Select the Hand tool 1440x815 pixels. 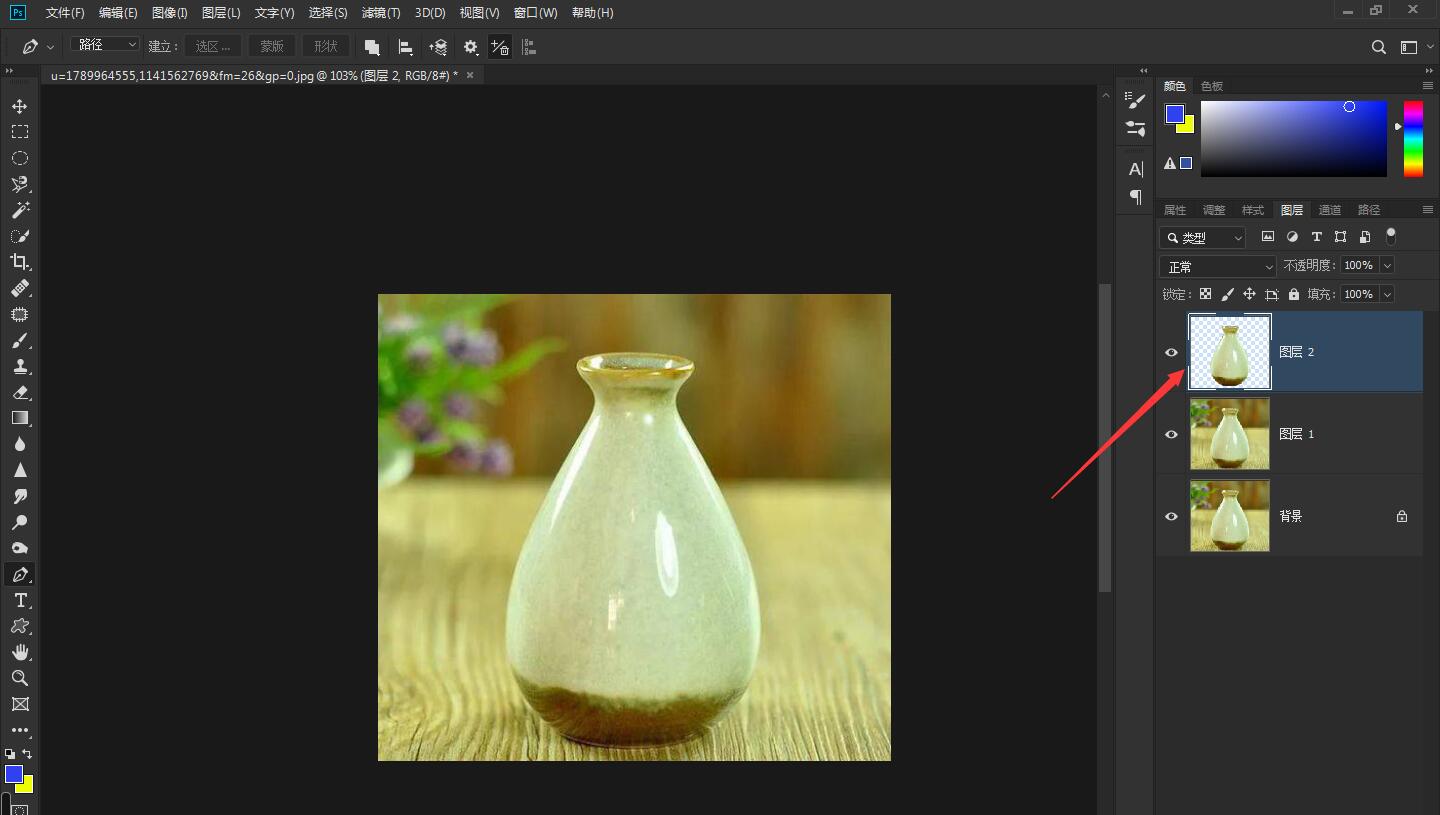[x=19, y=652]
